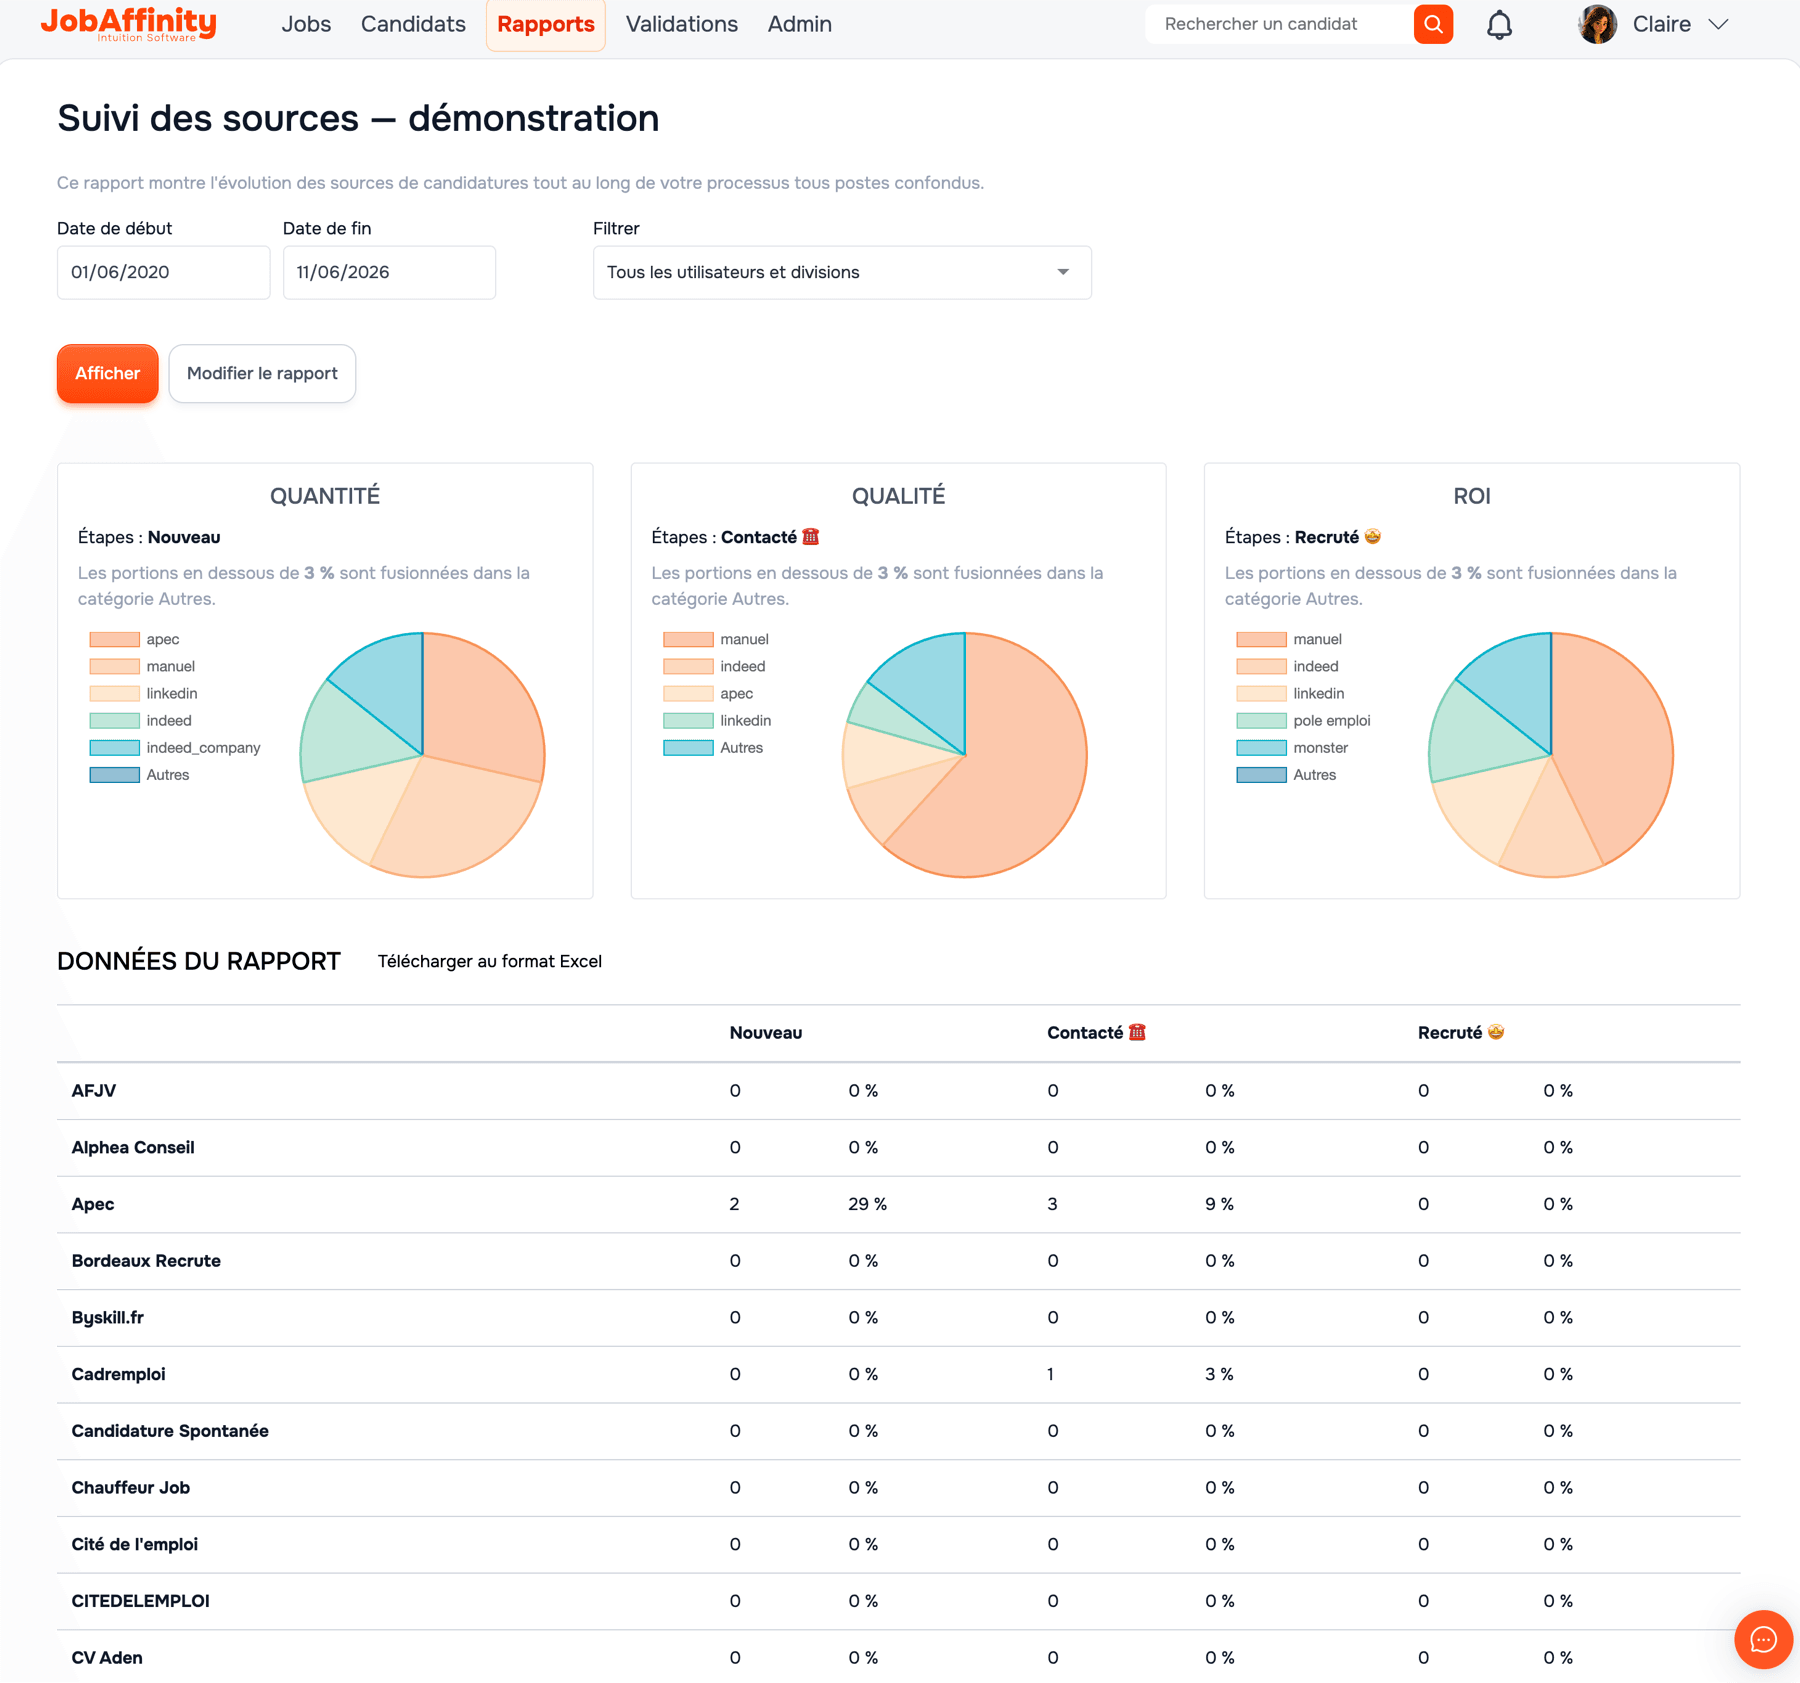Click the 29 % value in Apec row
The image size is (1800, 1683).
pyautogui.click(x=868, y=1204)
